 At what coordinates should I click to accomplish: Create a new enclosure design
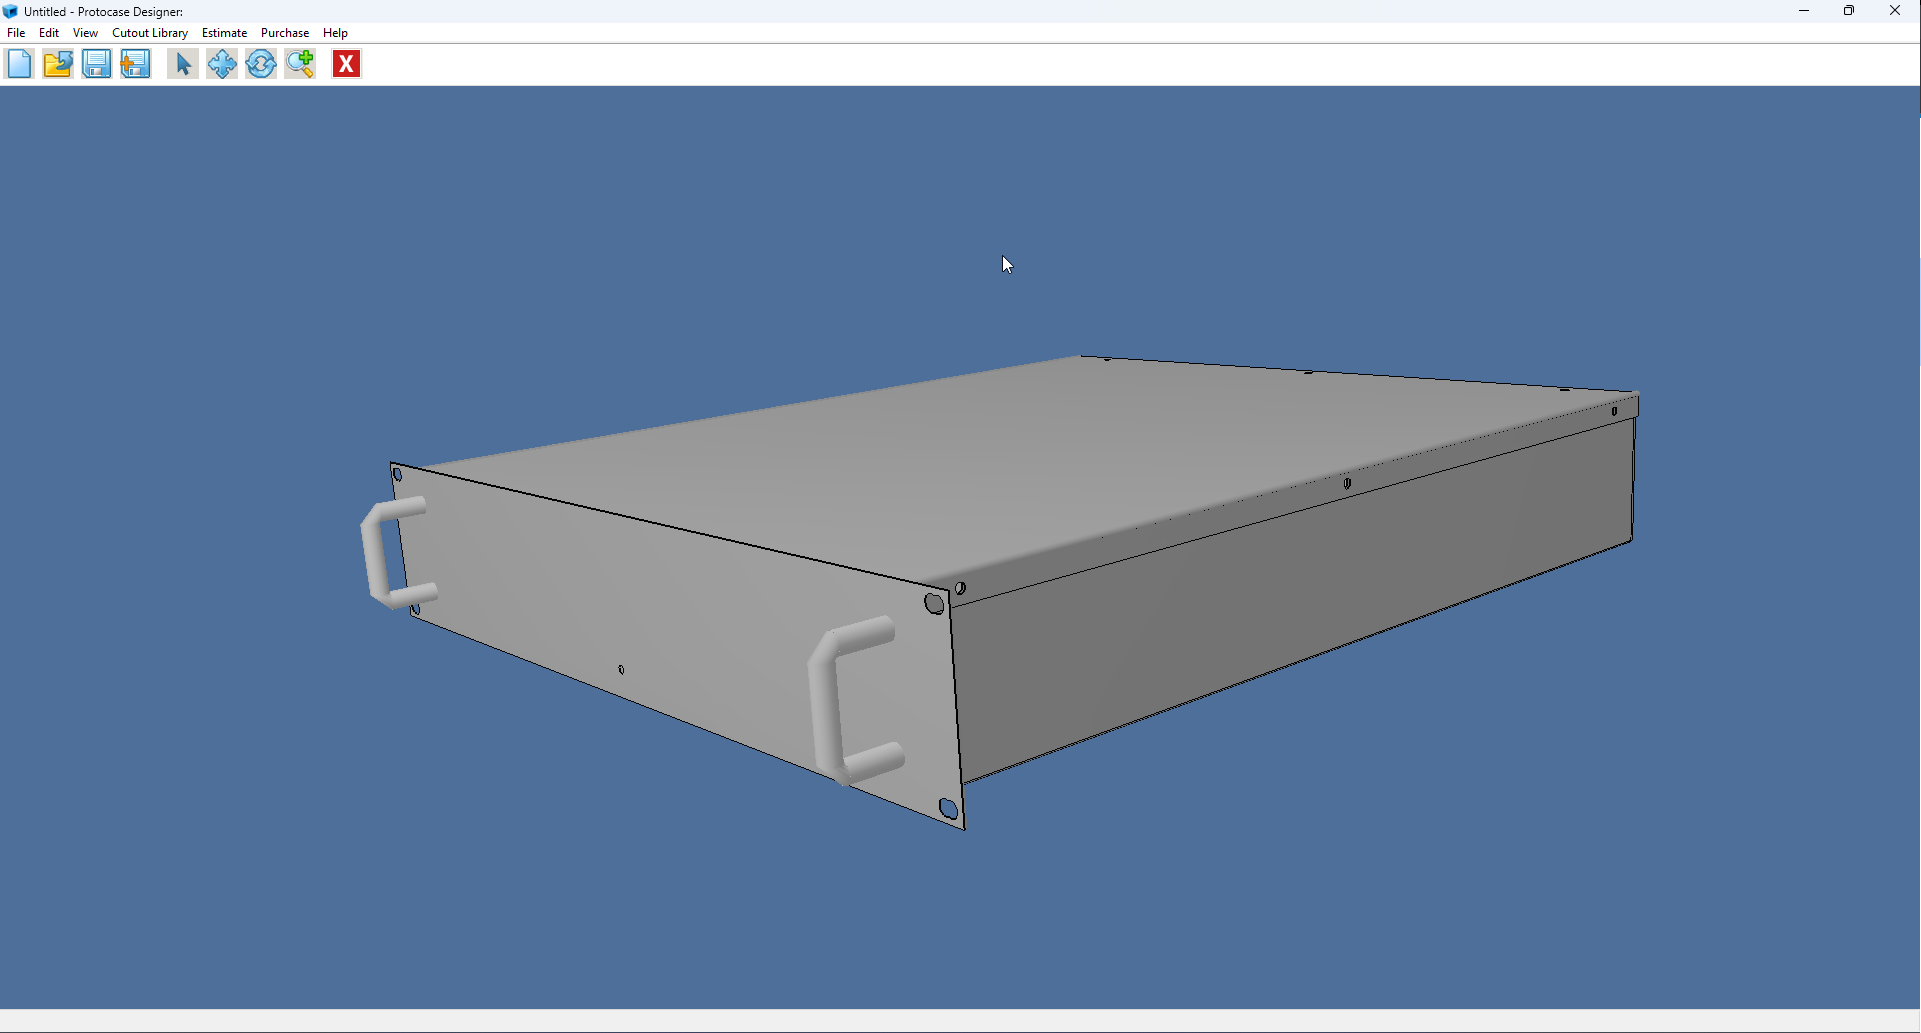tap(19, 63)
